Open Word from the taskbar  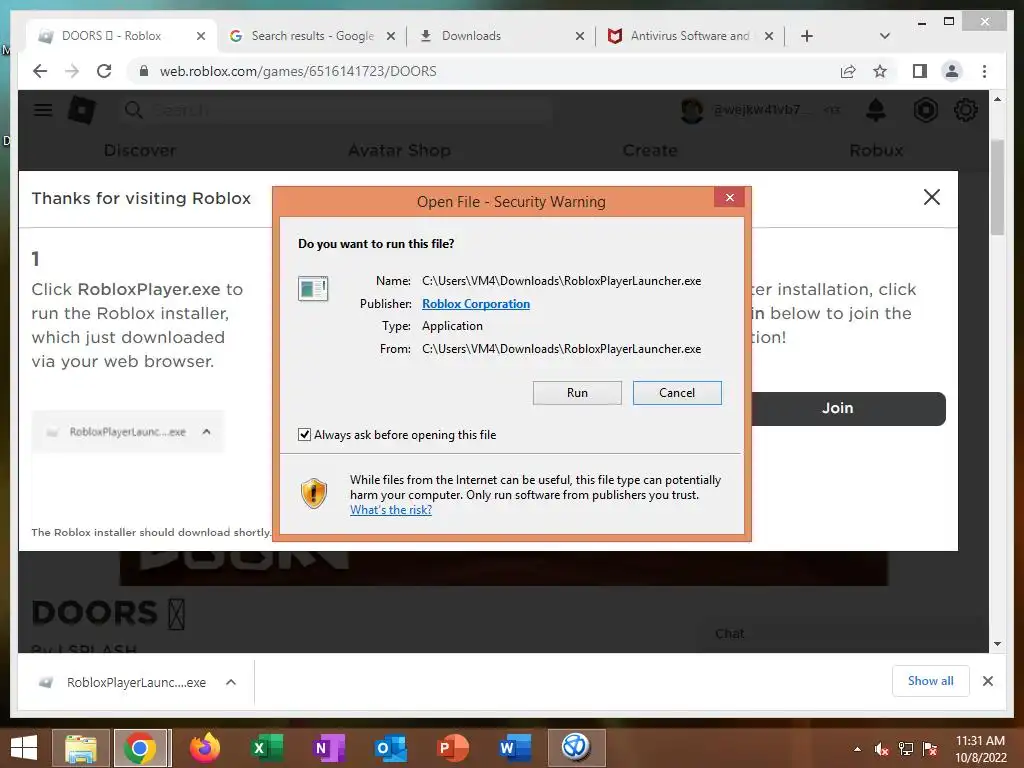514,748
